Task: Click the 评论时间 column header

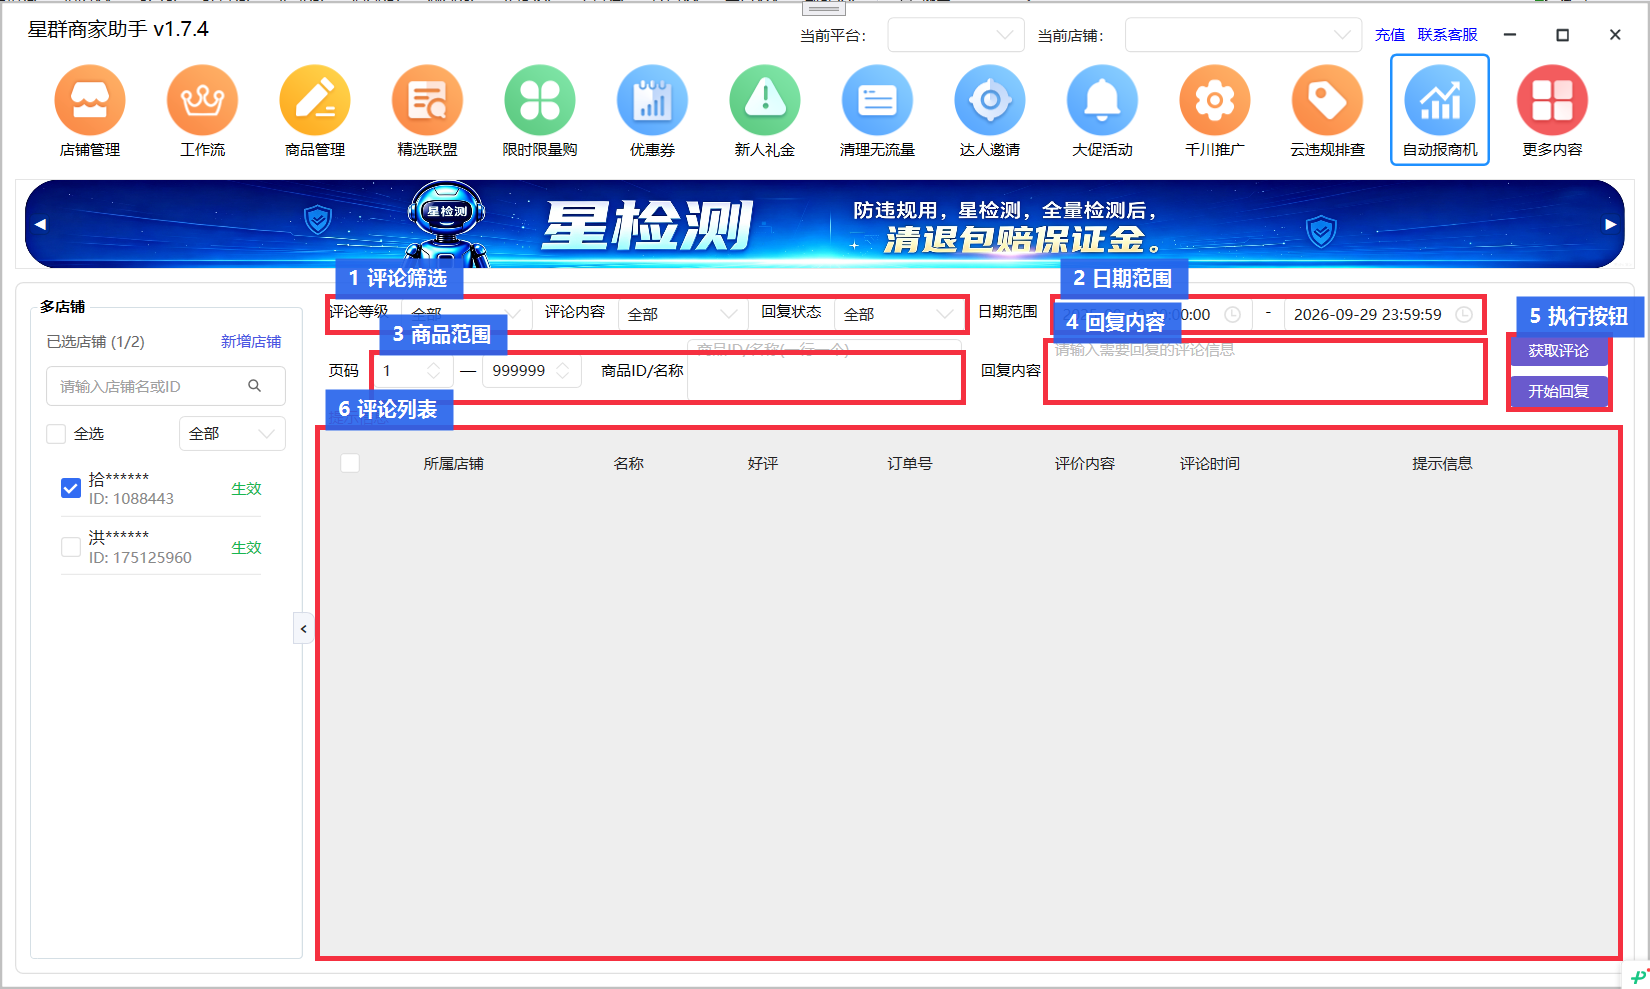Action: click(1209, 463)
